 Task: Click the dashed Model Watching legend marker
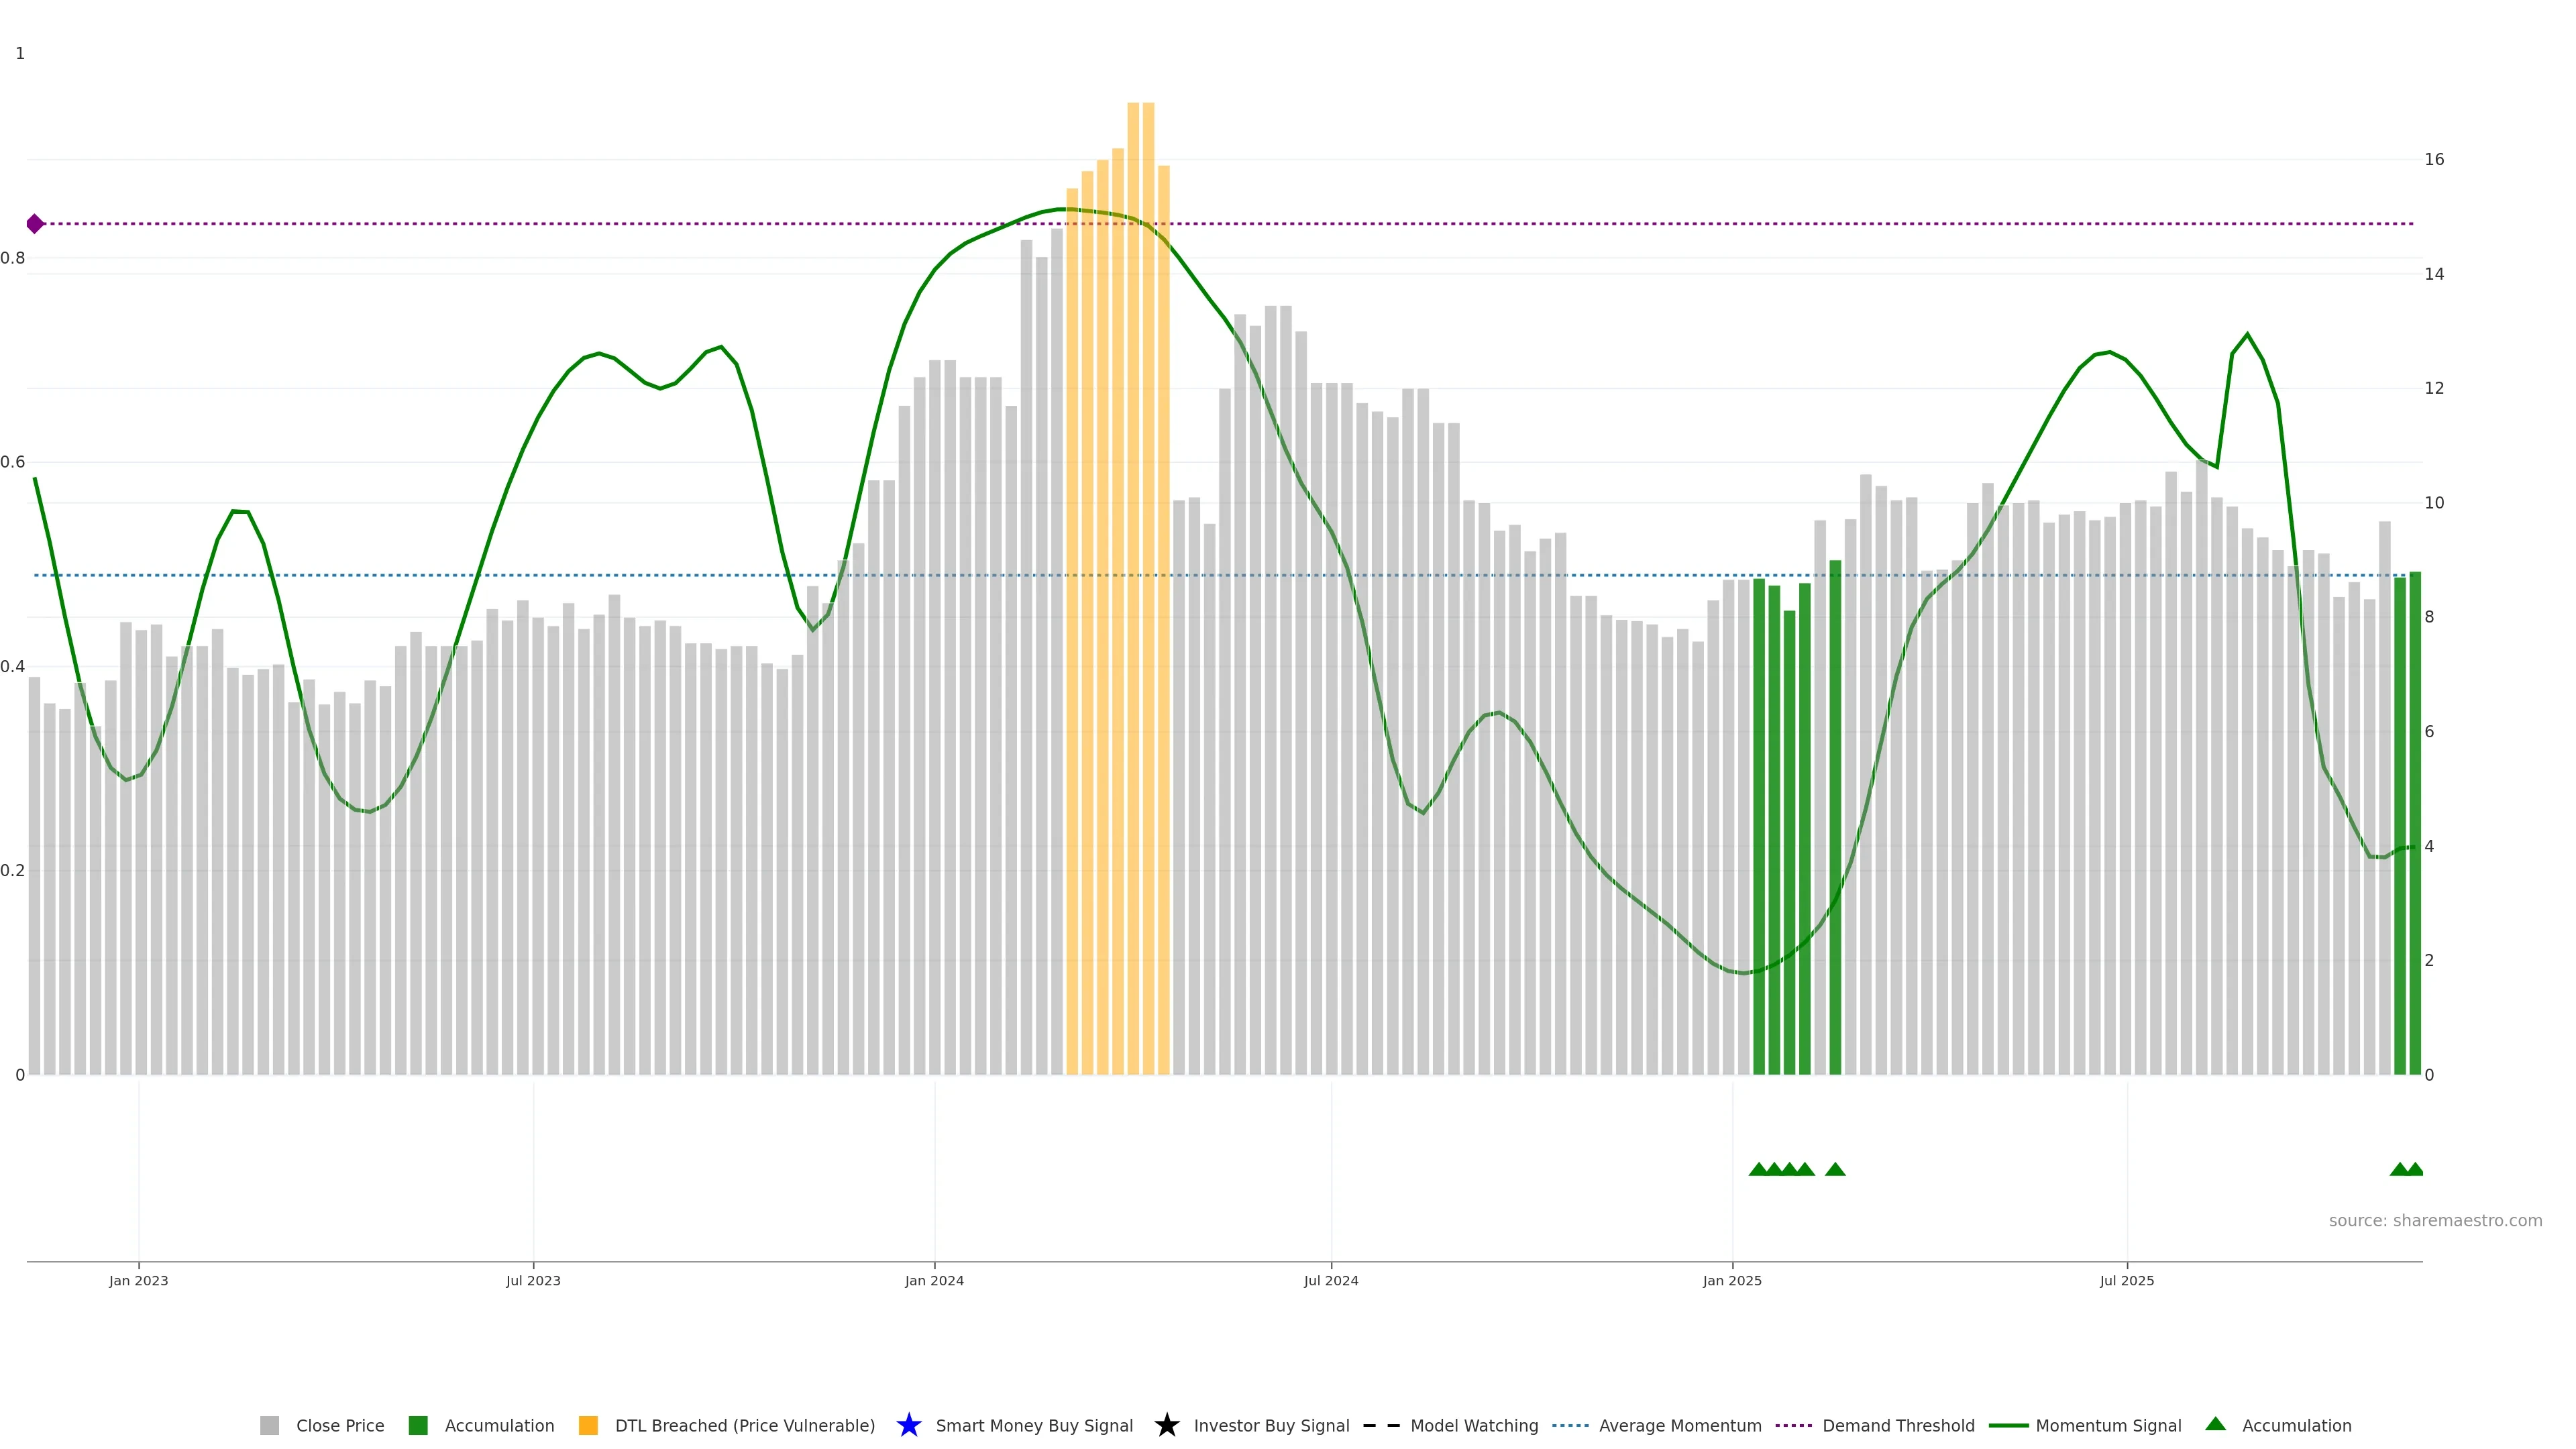1381,1425
